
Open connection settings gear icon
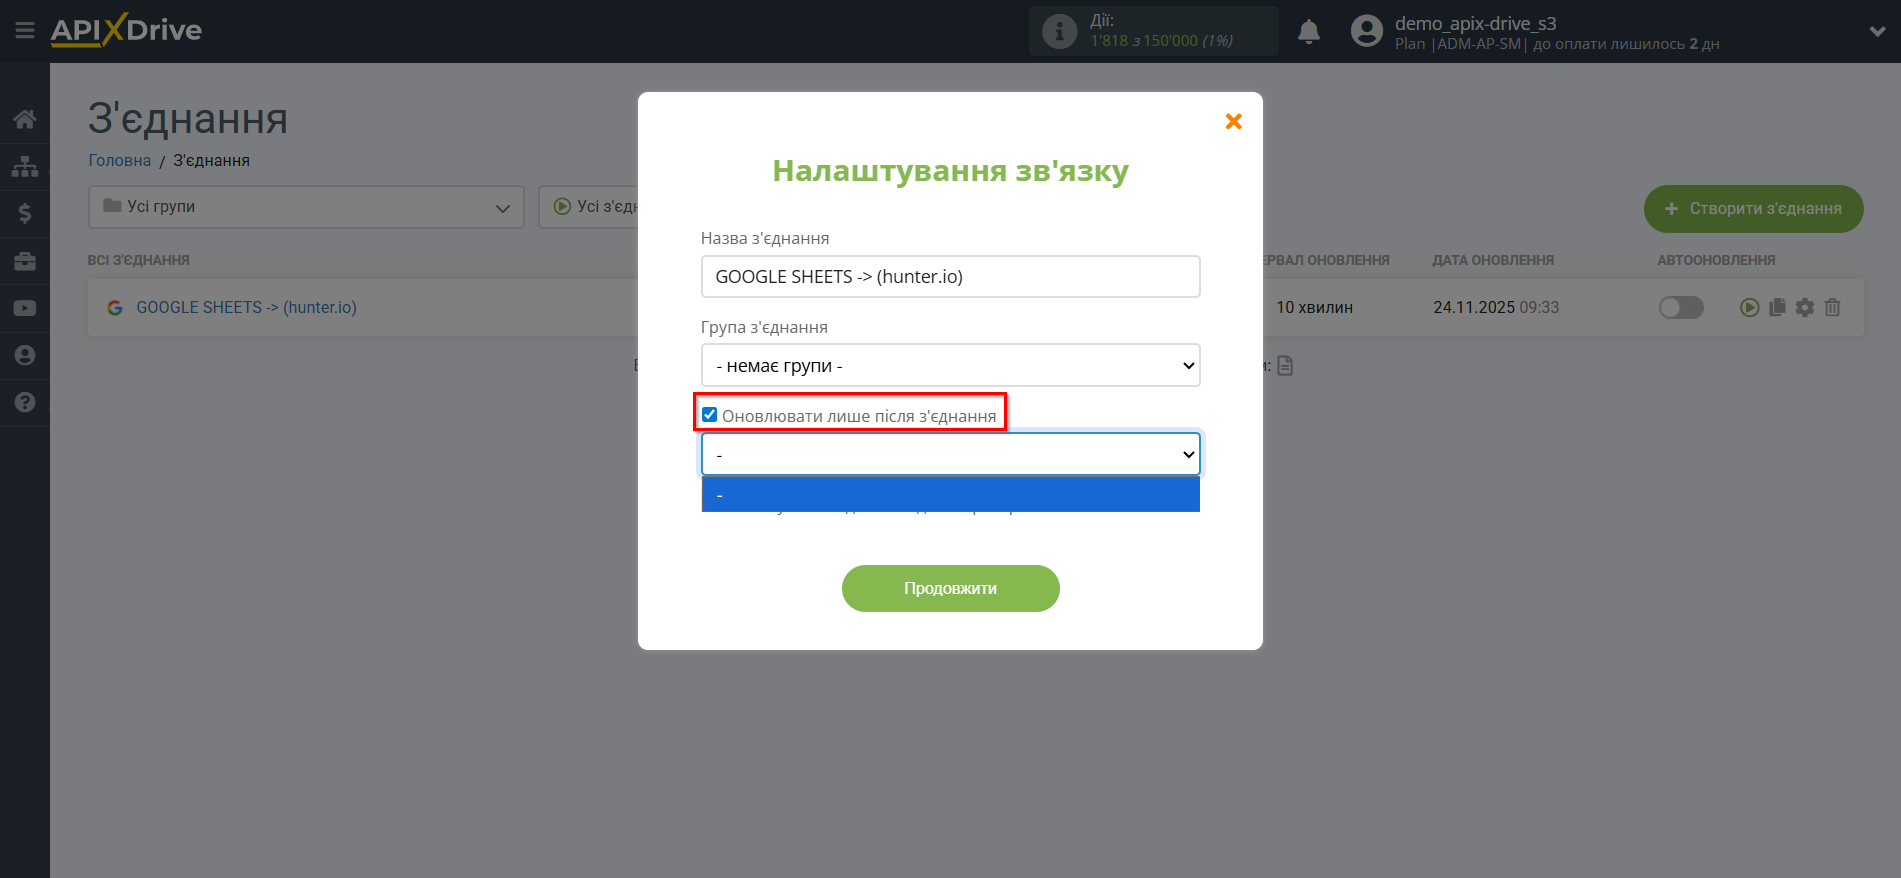1804,307
